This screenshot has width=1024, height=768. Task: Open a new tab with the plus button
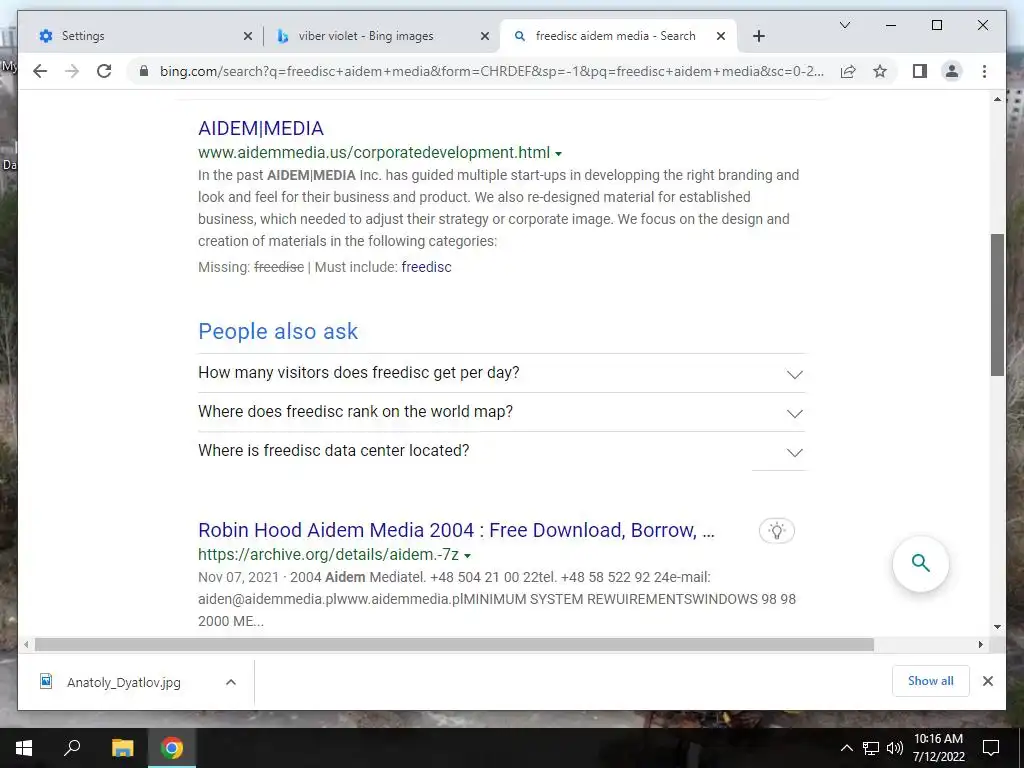click(758, 36)
